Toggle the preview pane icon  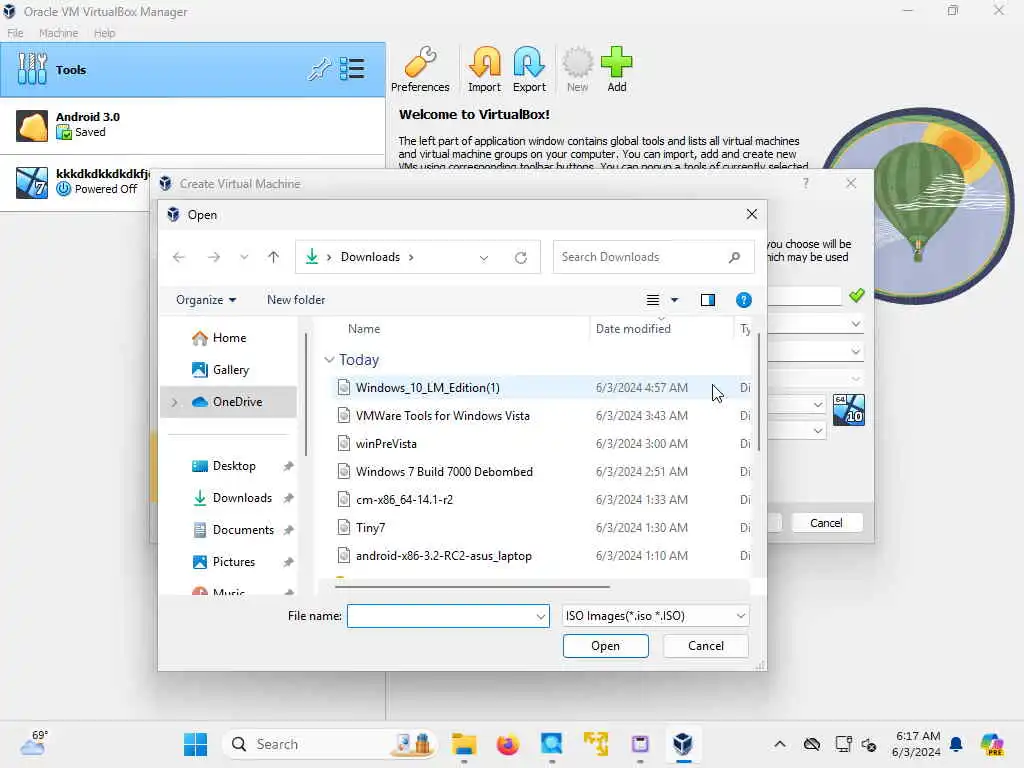707,300
